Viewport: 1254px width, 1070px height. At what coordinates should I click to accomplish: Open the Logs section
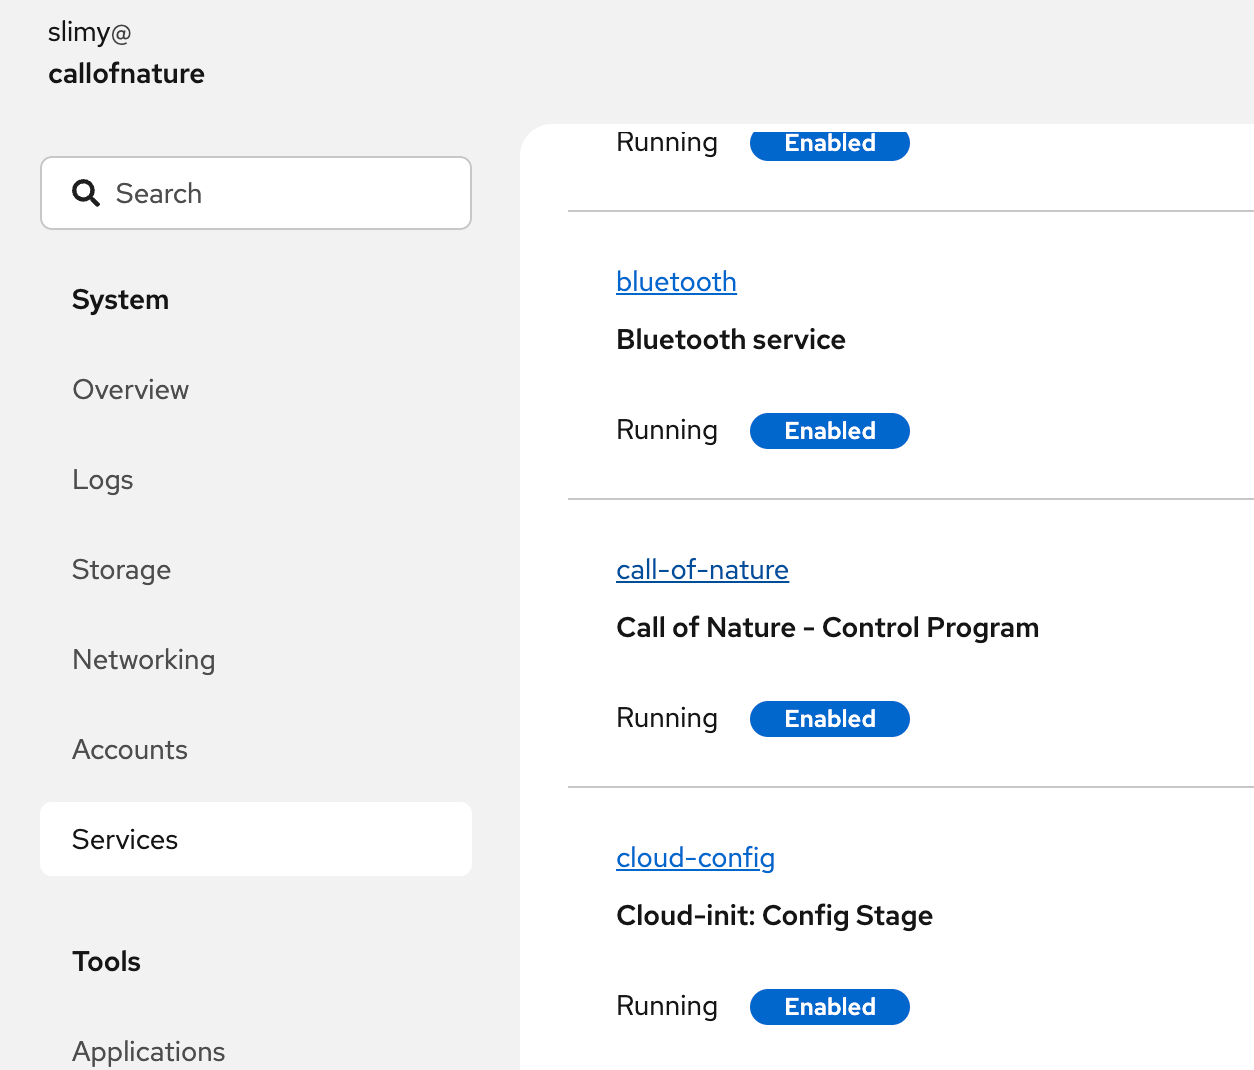pos(102,480)
